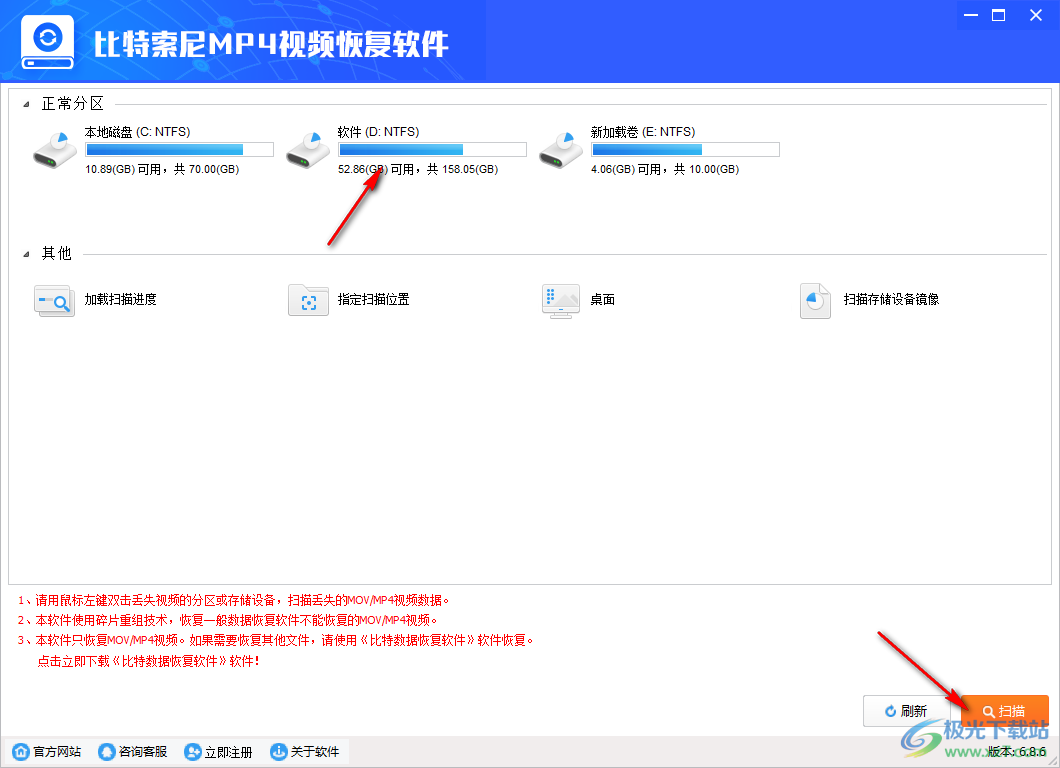Select the new volume E: drive icon
This screenshot has height=768, width=1060.
[561, 150]
